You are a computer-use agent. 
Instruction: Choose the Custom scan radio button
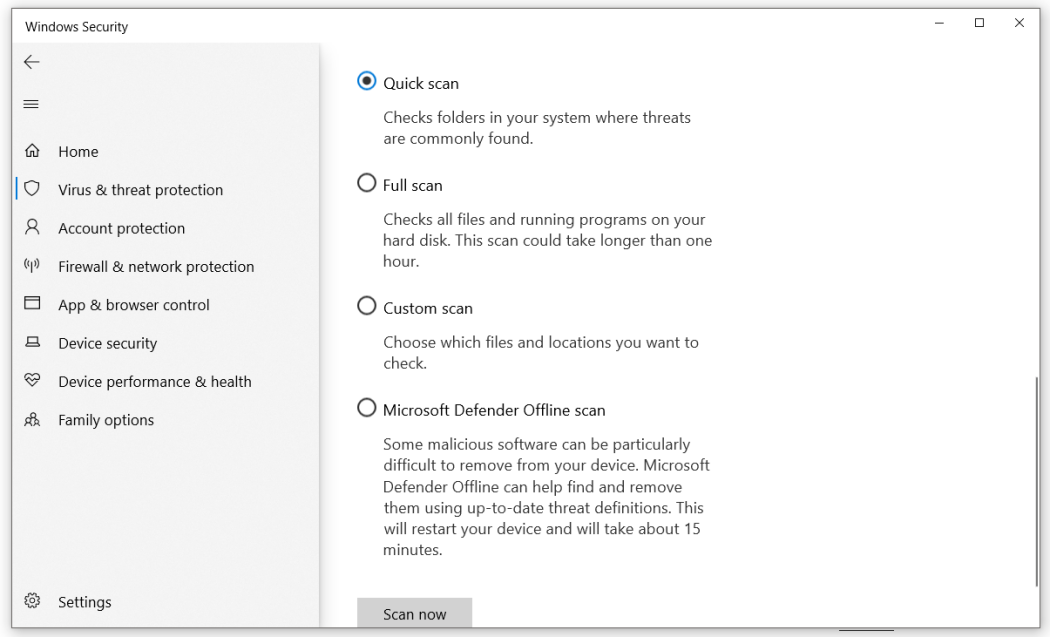pos(366,306)
